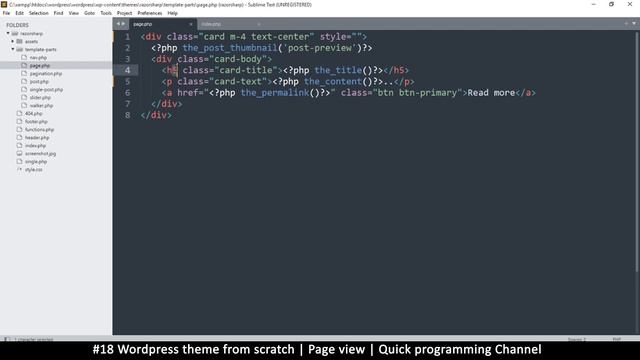The width and height of the screenshot is (640, 360).
Task: Click the file icon beside walker.php
Action: tap(24, 105)
